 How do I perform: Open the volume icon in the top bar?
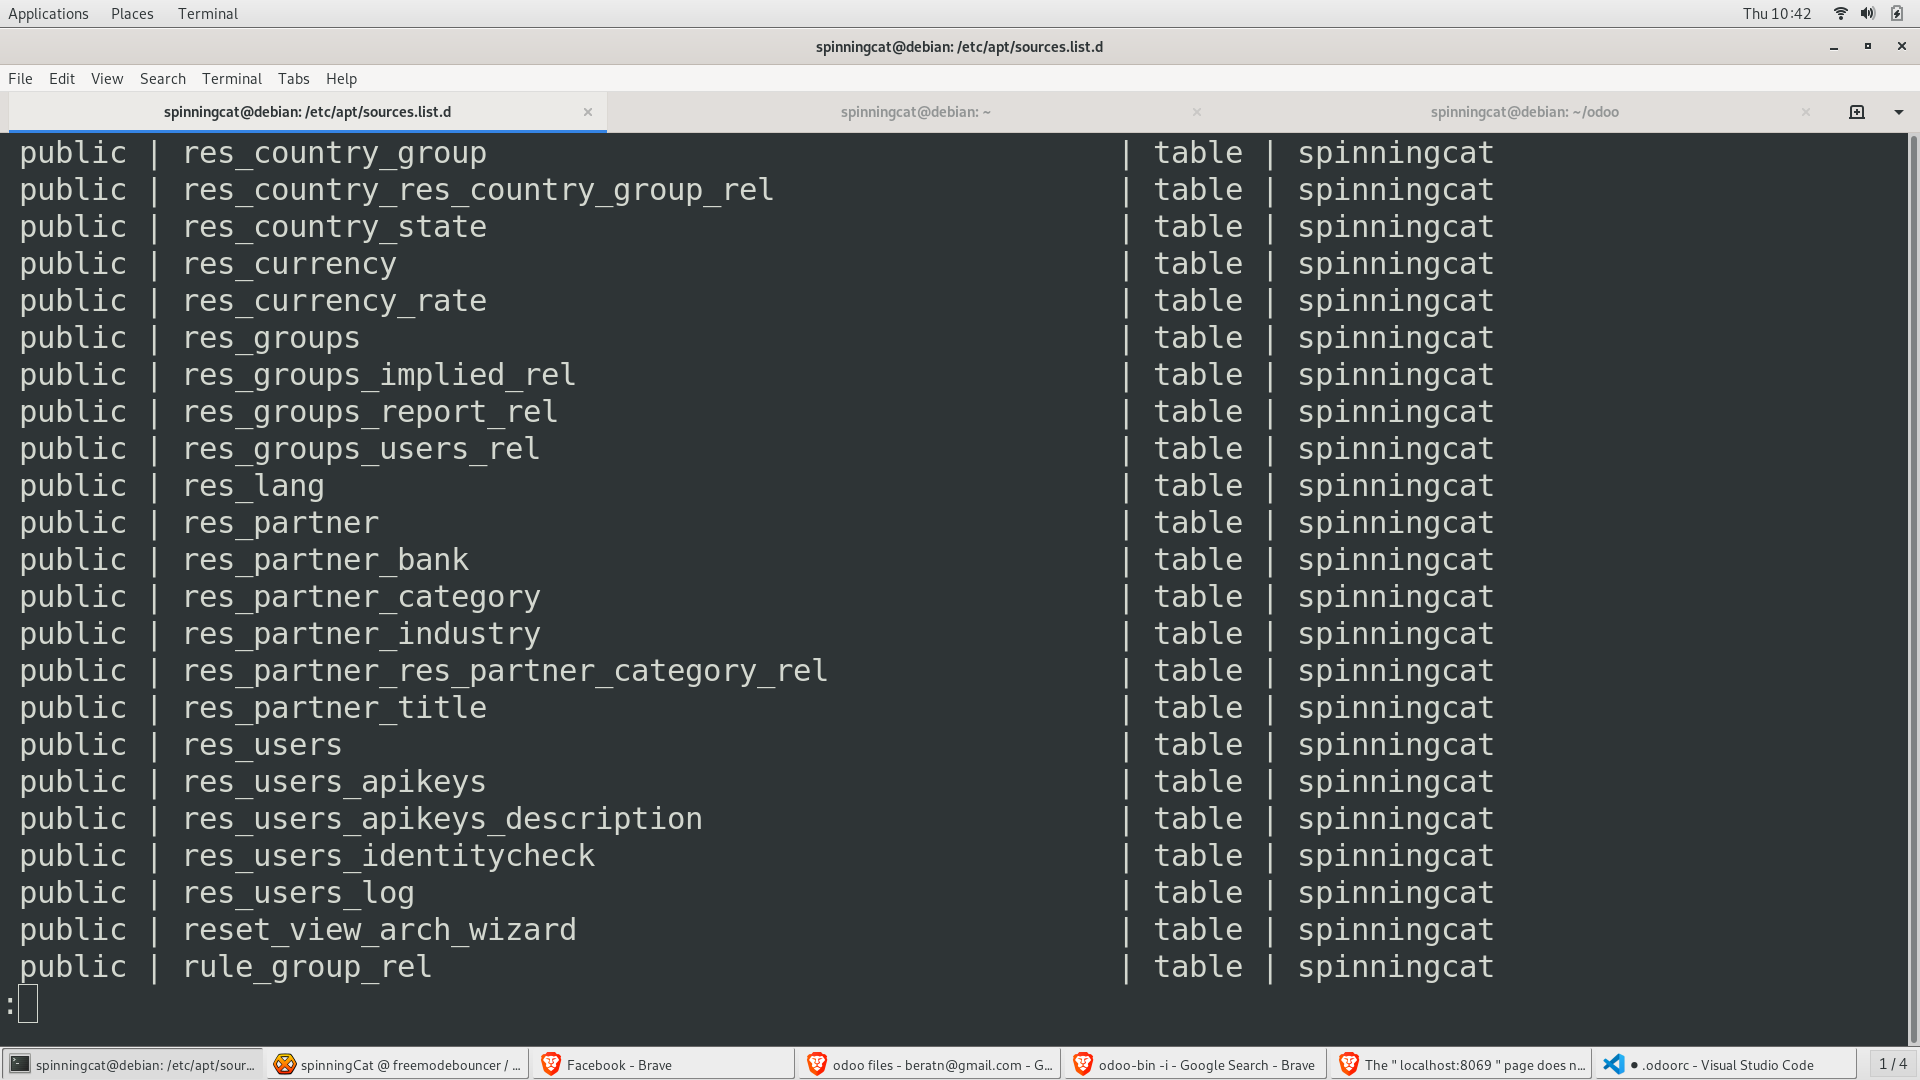click(1867, 13)
